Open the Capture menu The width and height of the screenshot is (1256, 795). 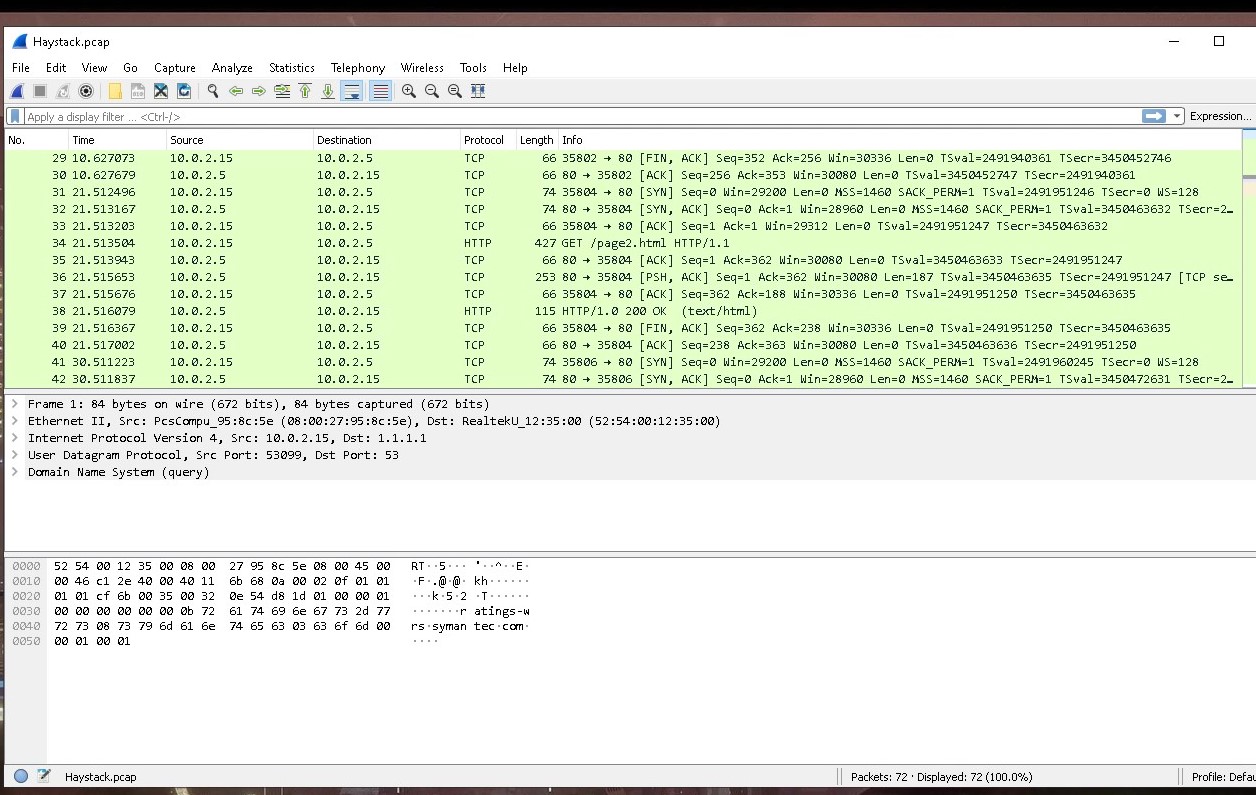pyautogui.click(x=175, y=68)
